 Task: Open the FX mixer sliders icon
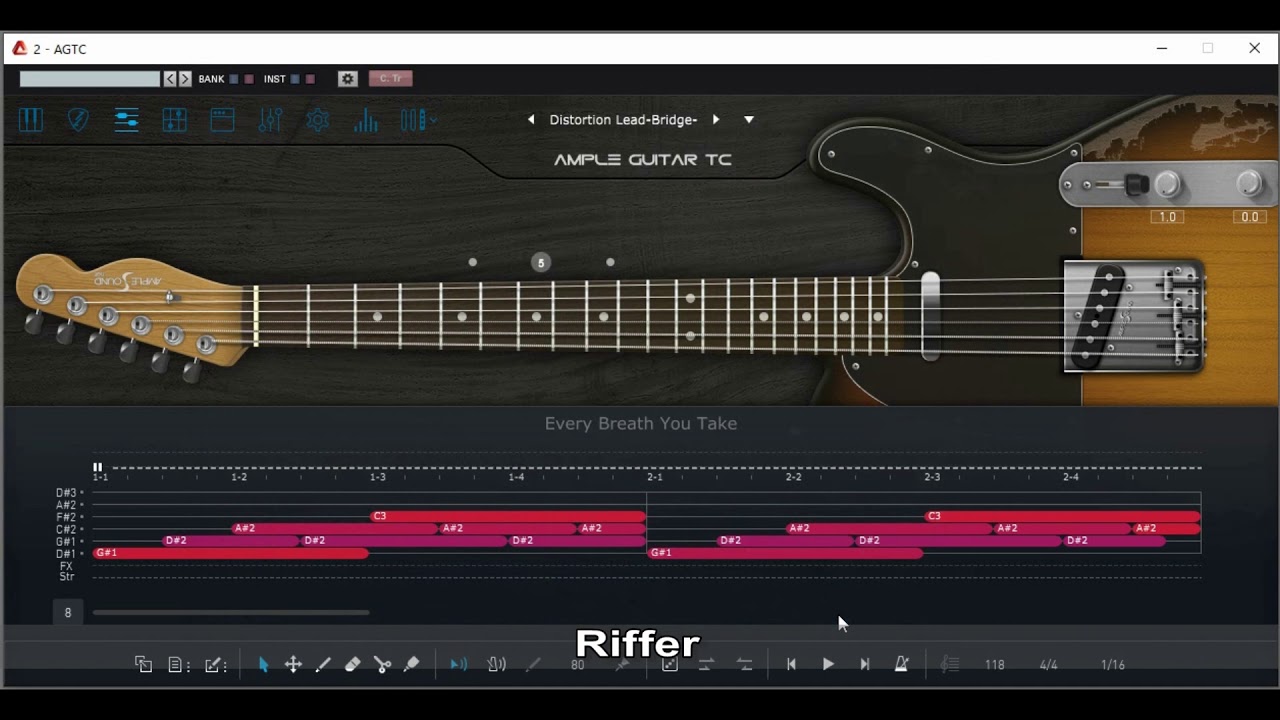(270, 120)
